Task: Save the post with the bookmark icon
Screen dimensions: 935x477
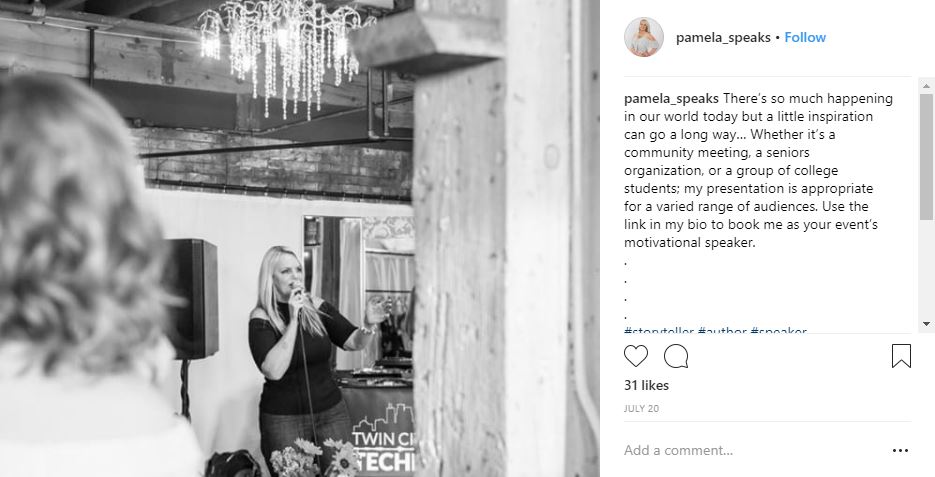Action: coord(901,356)
